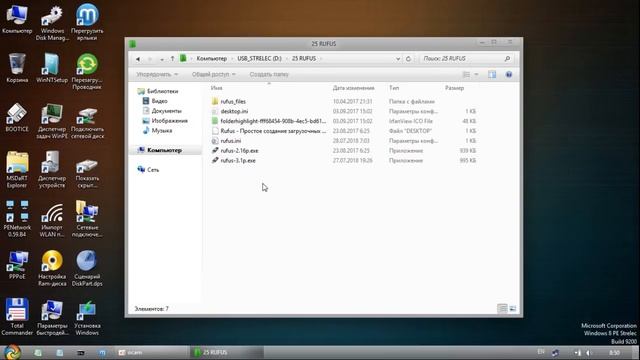This screenshot has width=640, height=360.
Task: Switch to large icons view in status bar
Action: tap(513, 309)
